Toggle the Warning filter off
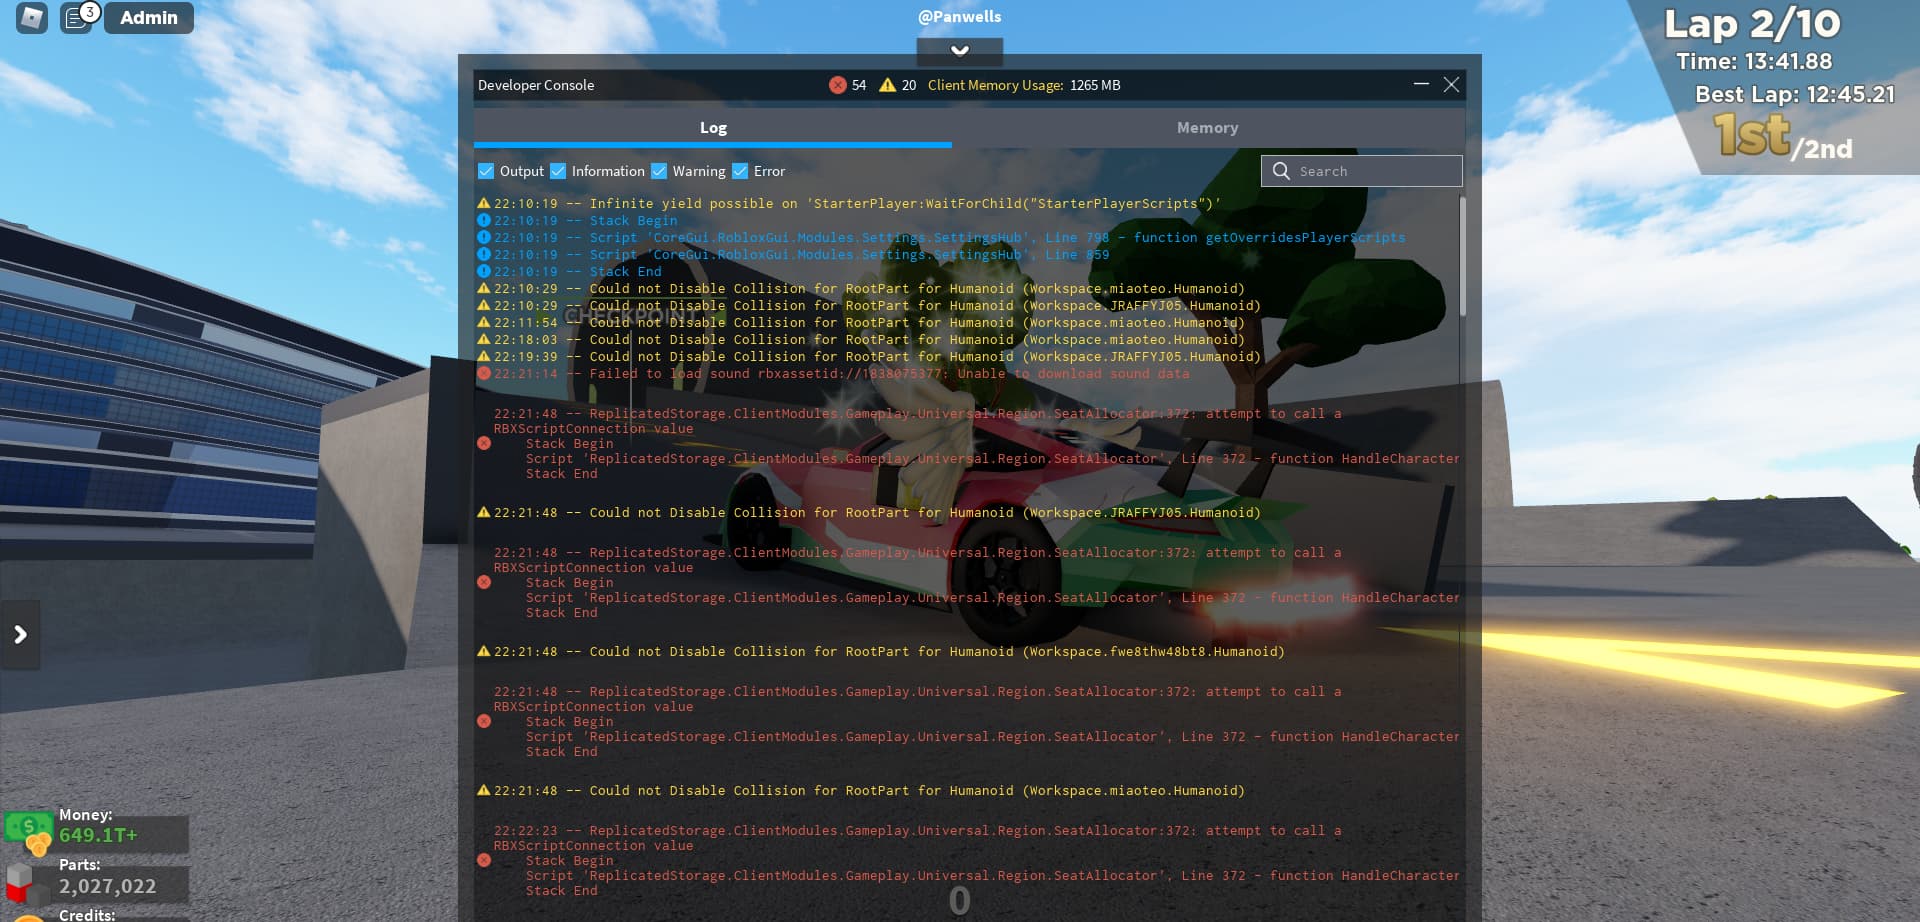Image resolution: width=1920 pixels, height=922 pixels. point(660,171)
